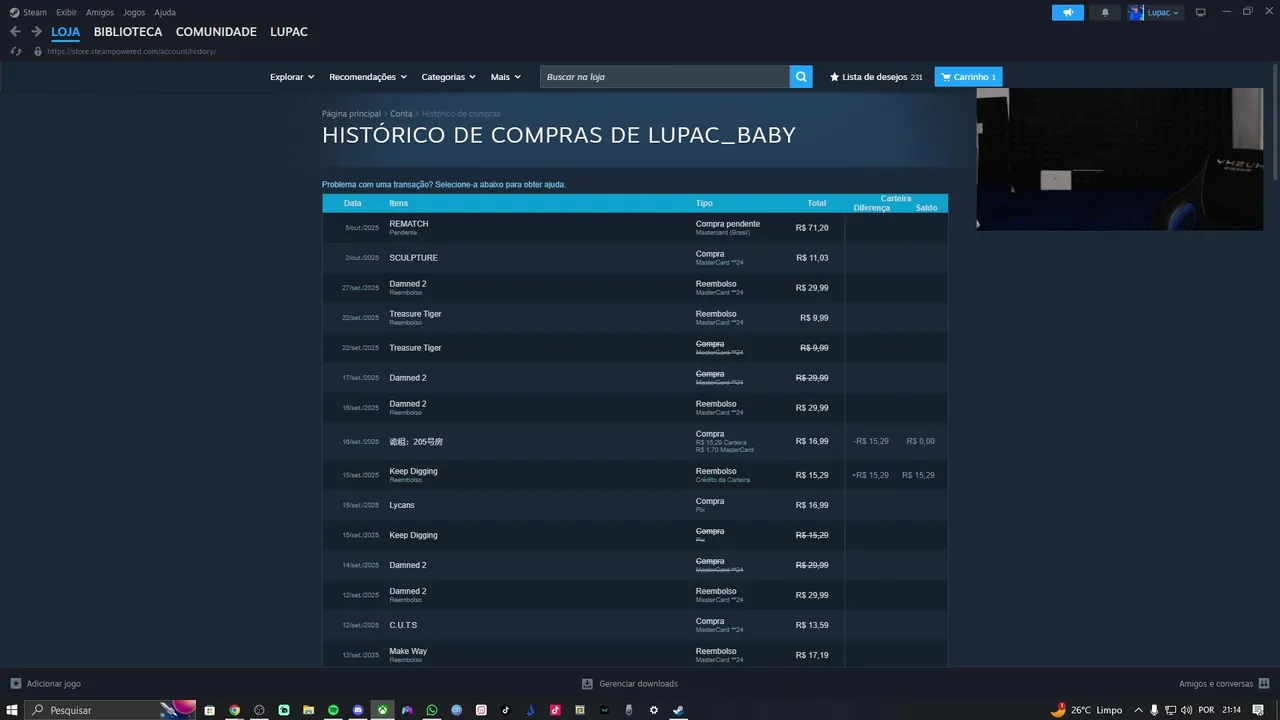The height and width of the screenshot is (720, 1280).
Task: Expand the Explorar dropdown
Action: tap(292, 77)
